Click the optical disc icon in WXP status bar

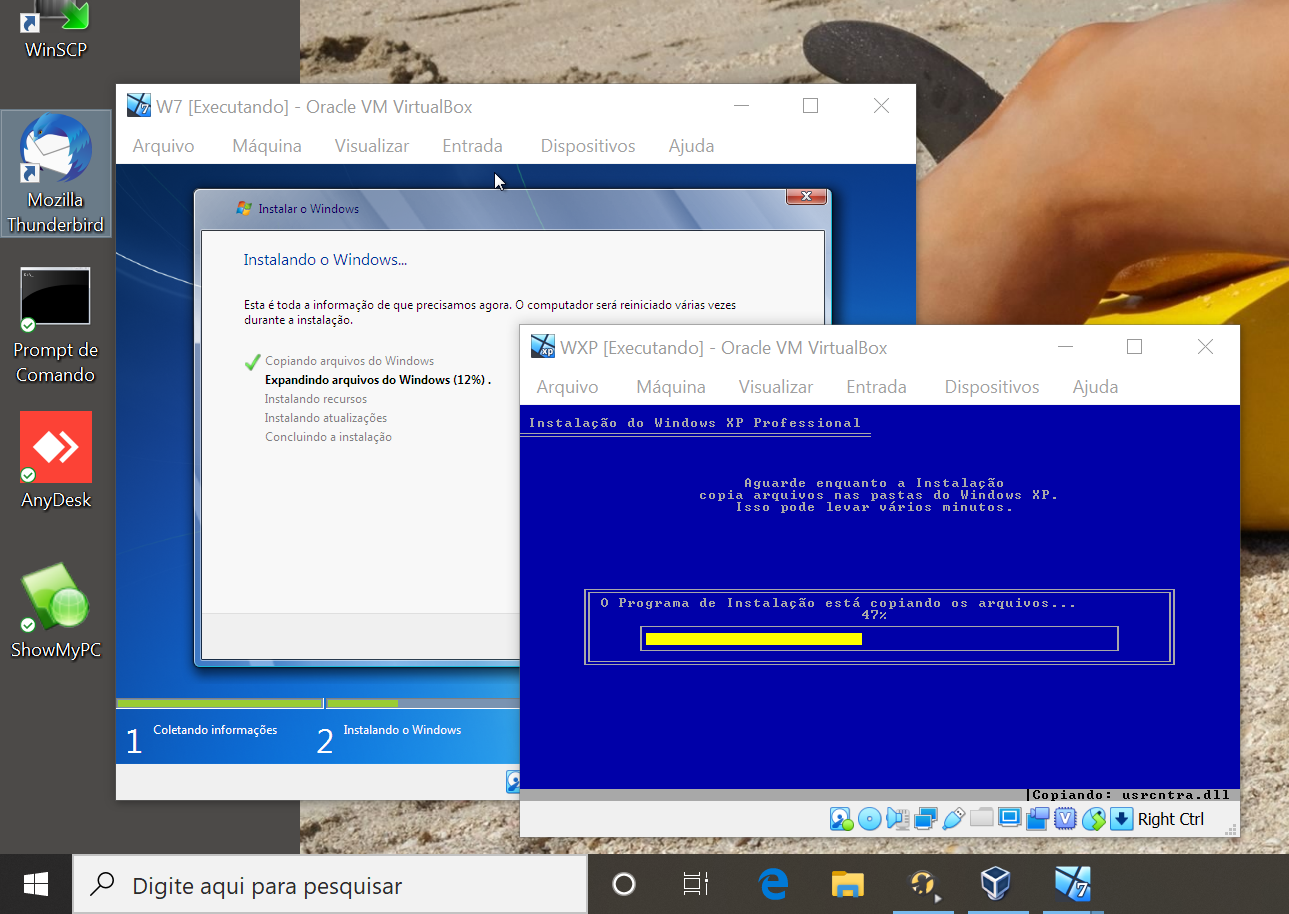click(x=869, y=819)
